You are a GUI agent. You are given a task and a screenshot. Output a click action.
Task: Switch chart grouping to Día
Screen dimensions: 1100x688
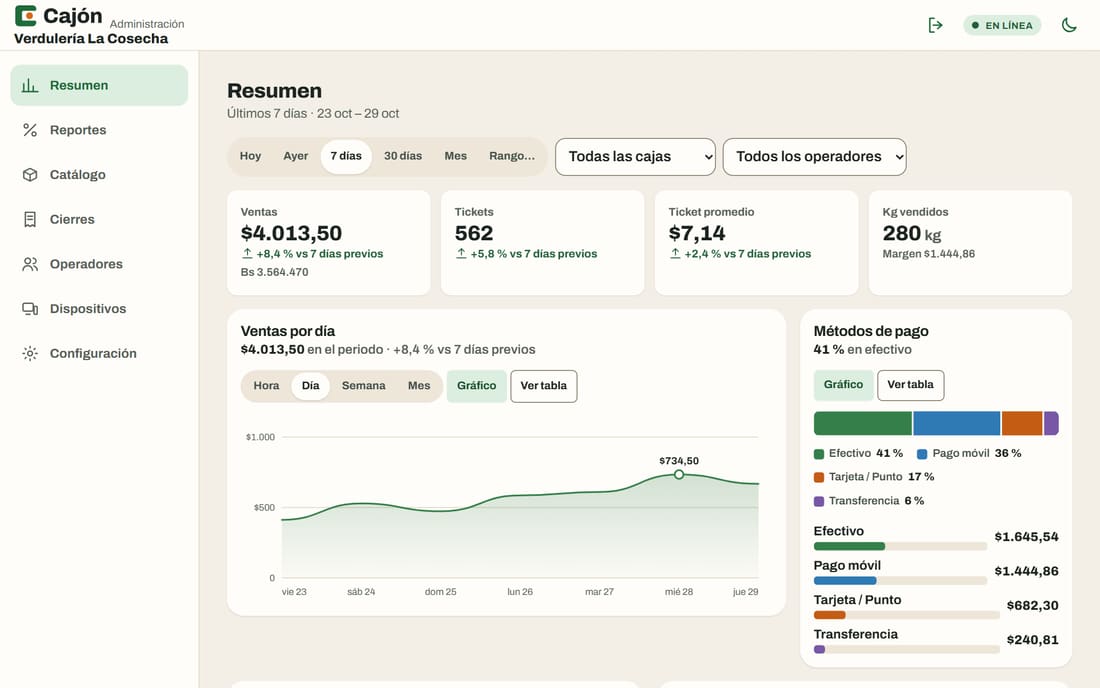[x=310, y=386]
